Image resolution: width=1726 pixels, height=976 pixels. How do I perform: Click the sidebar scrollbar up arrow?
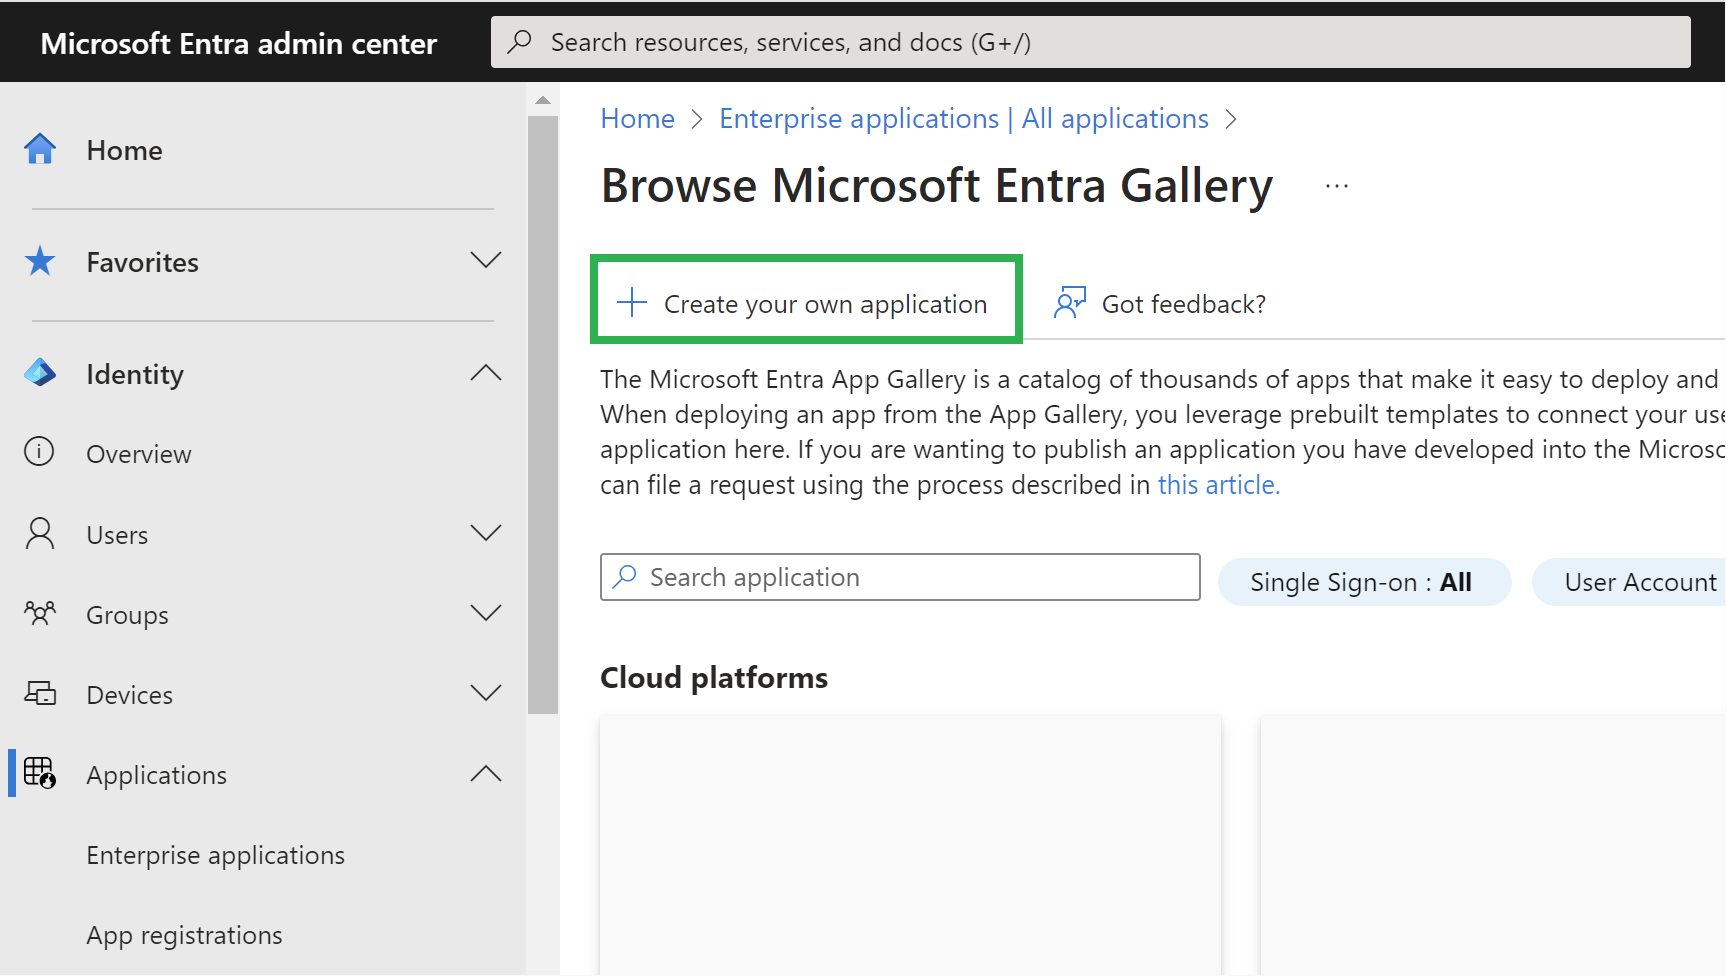pyautogui.click(x=543, y=100)
